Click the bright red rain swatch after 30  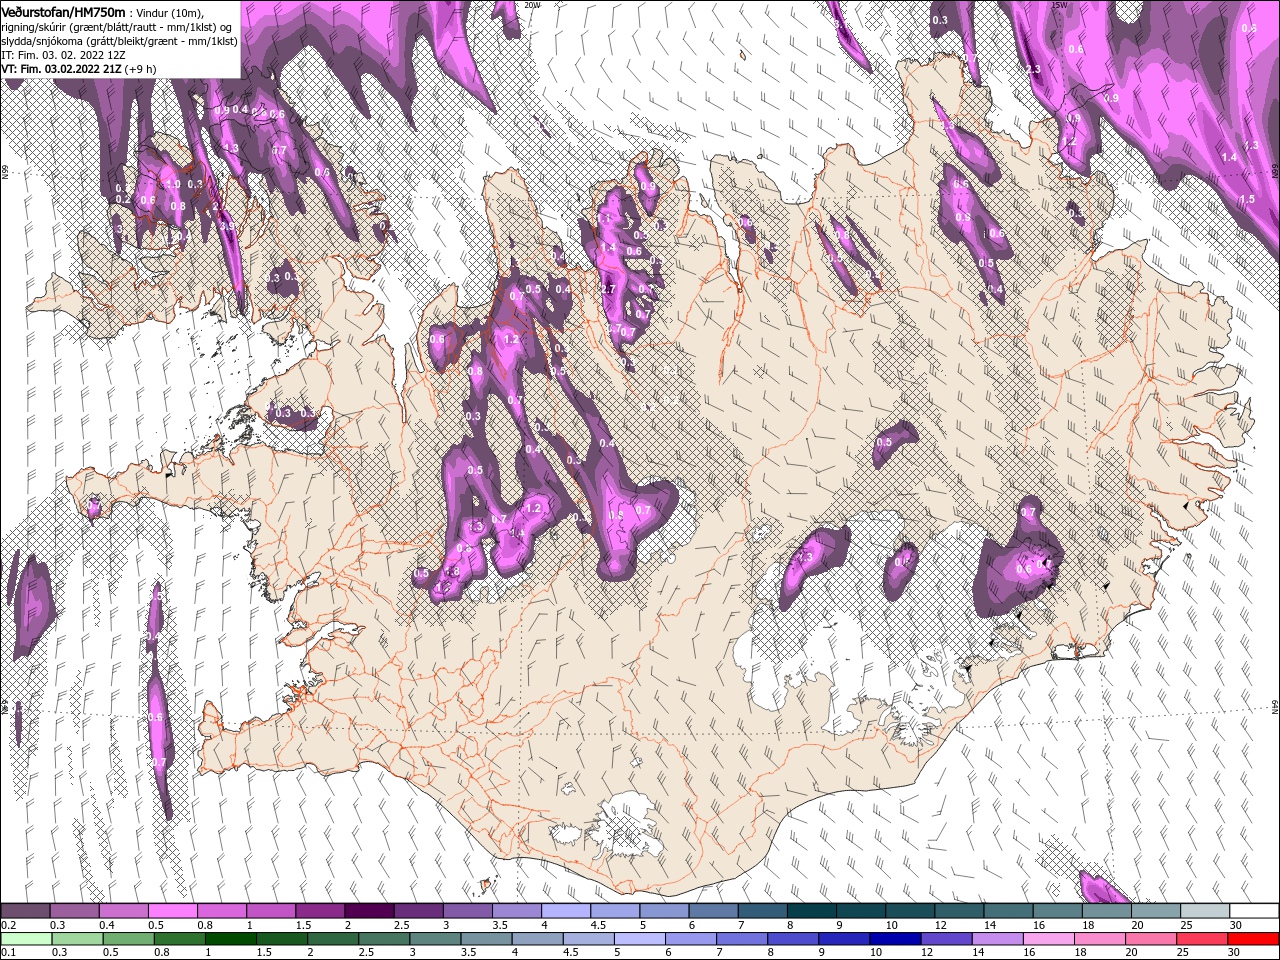[1253, 939]
